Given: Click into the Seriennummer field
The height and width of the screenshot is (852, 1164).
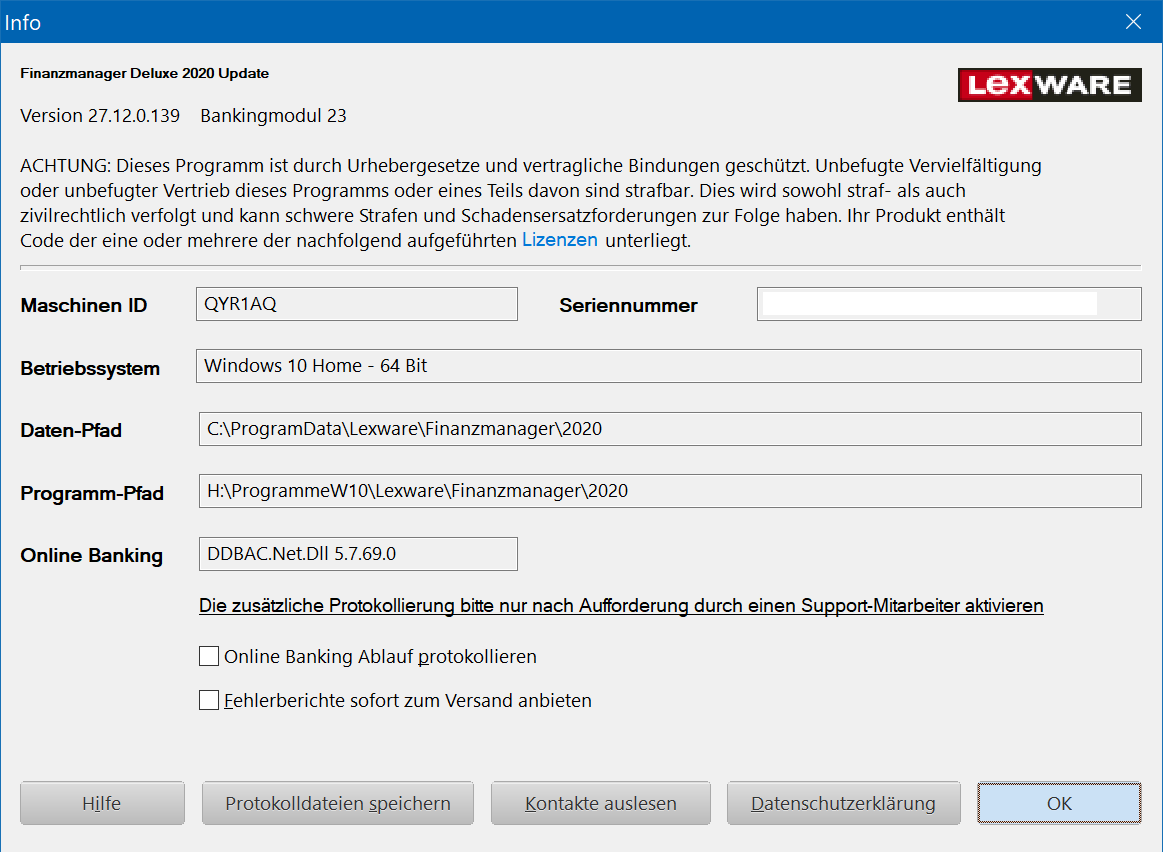Looking at the screenshot, I should click(x=949, y=304).
